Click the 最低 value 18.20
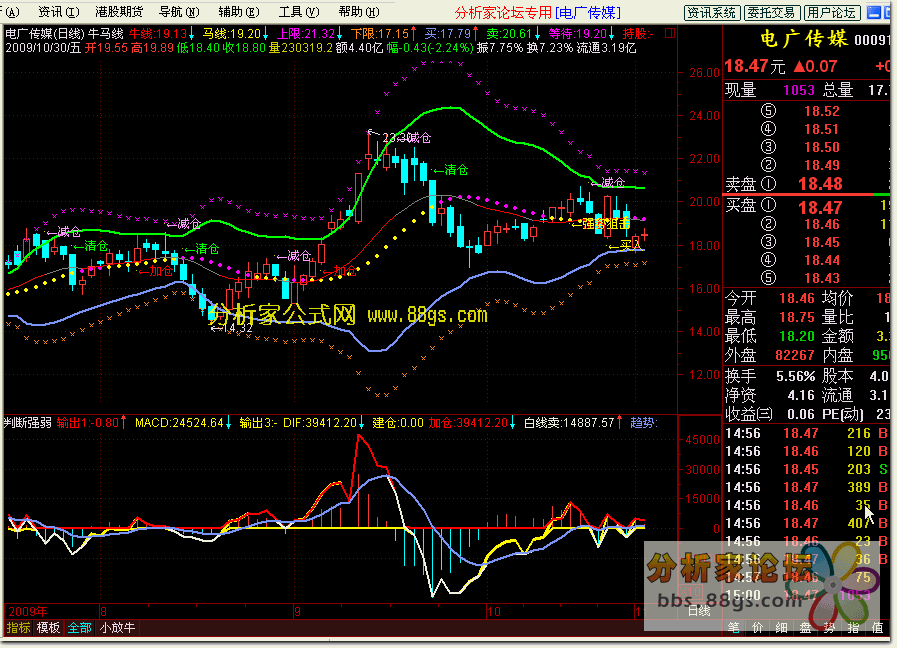The height and width of the screenshot is (648, 897). click(796, 336)
